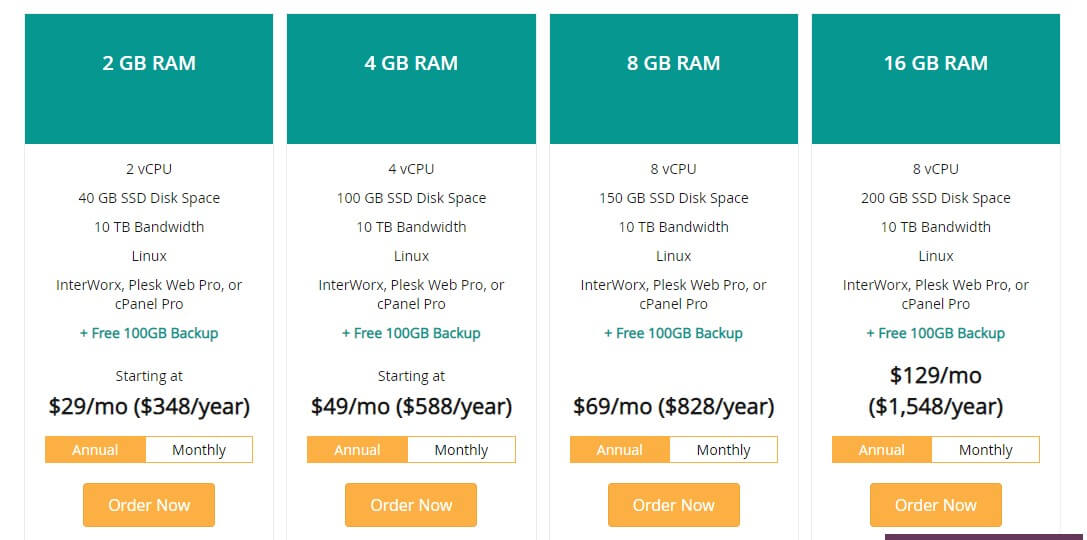Viewport: 1087px width, 540px height.
Task: Select Annual billing for 2 GB RAM plan
Action: click(96, 449)
